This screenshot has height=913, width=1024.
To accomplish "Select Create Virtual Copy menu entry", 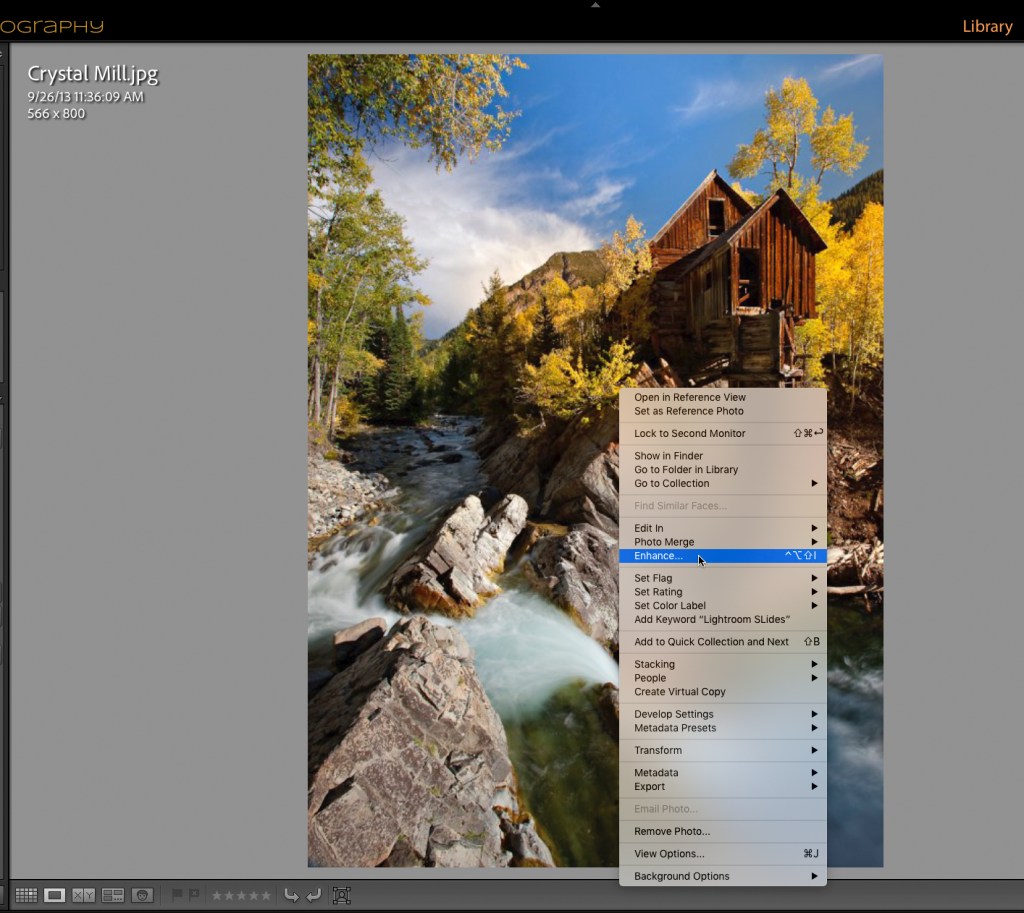I will pos(680,692).
